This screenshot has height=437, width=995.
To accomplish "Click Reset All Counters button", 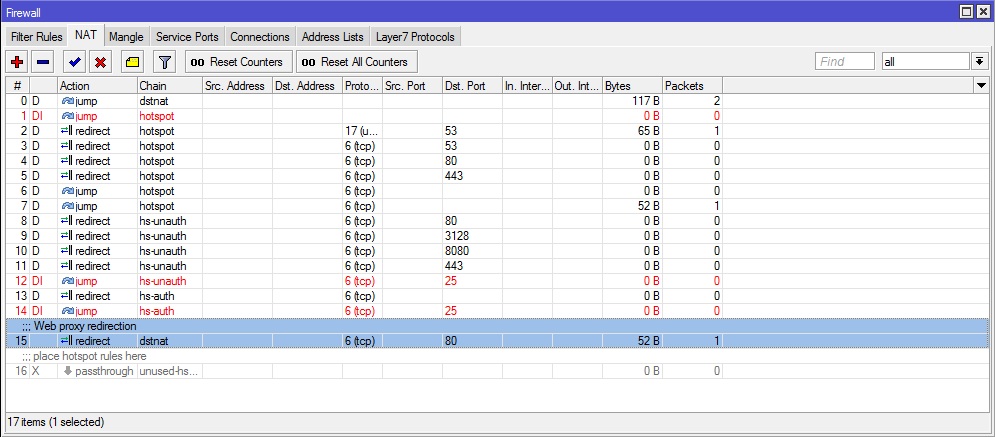I will (x=357, y=62).
